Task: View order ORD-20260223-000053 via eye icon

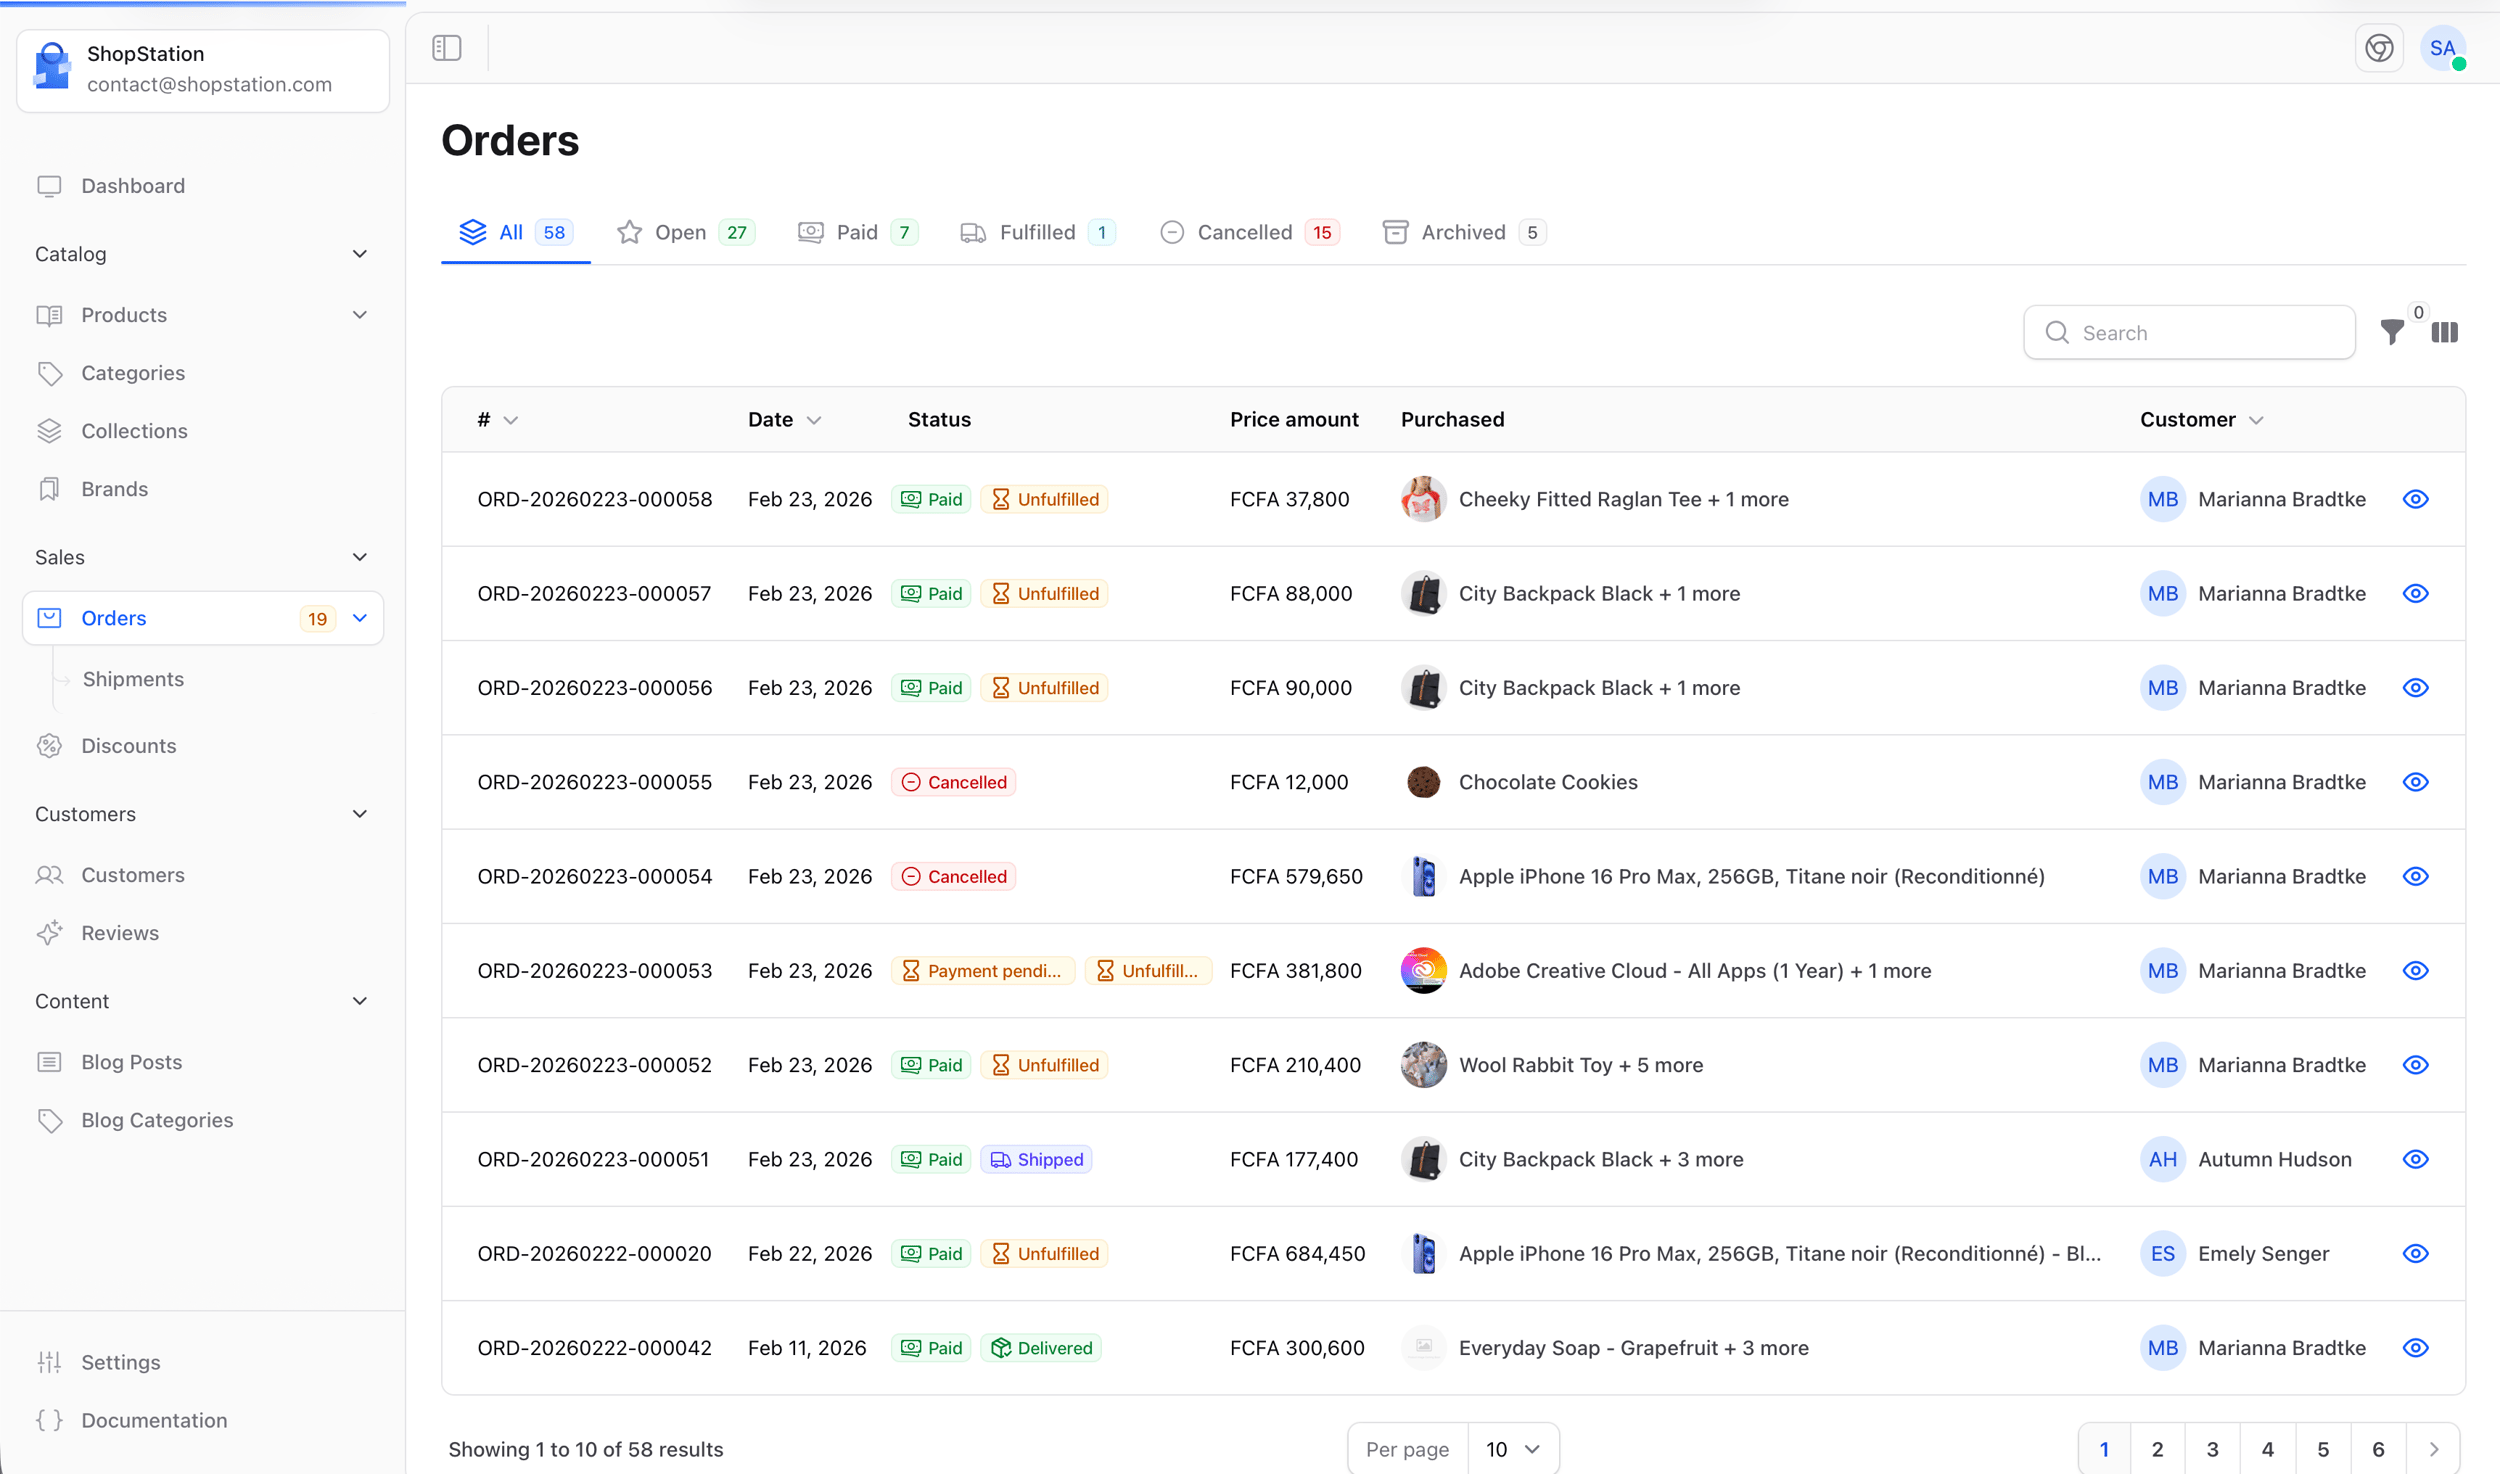Action: click(2415, 971)
